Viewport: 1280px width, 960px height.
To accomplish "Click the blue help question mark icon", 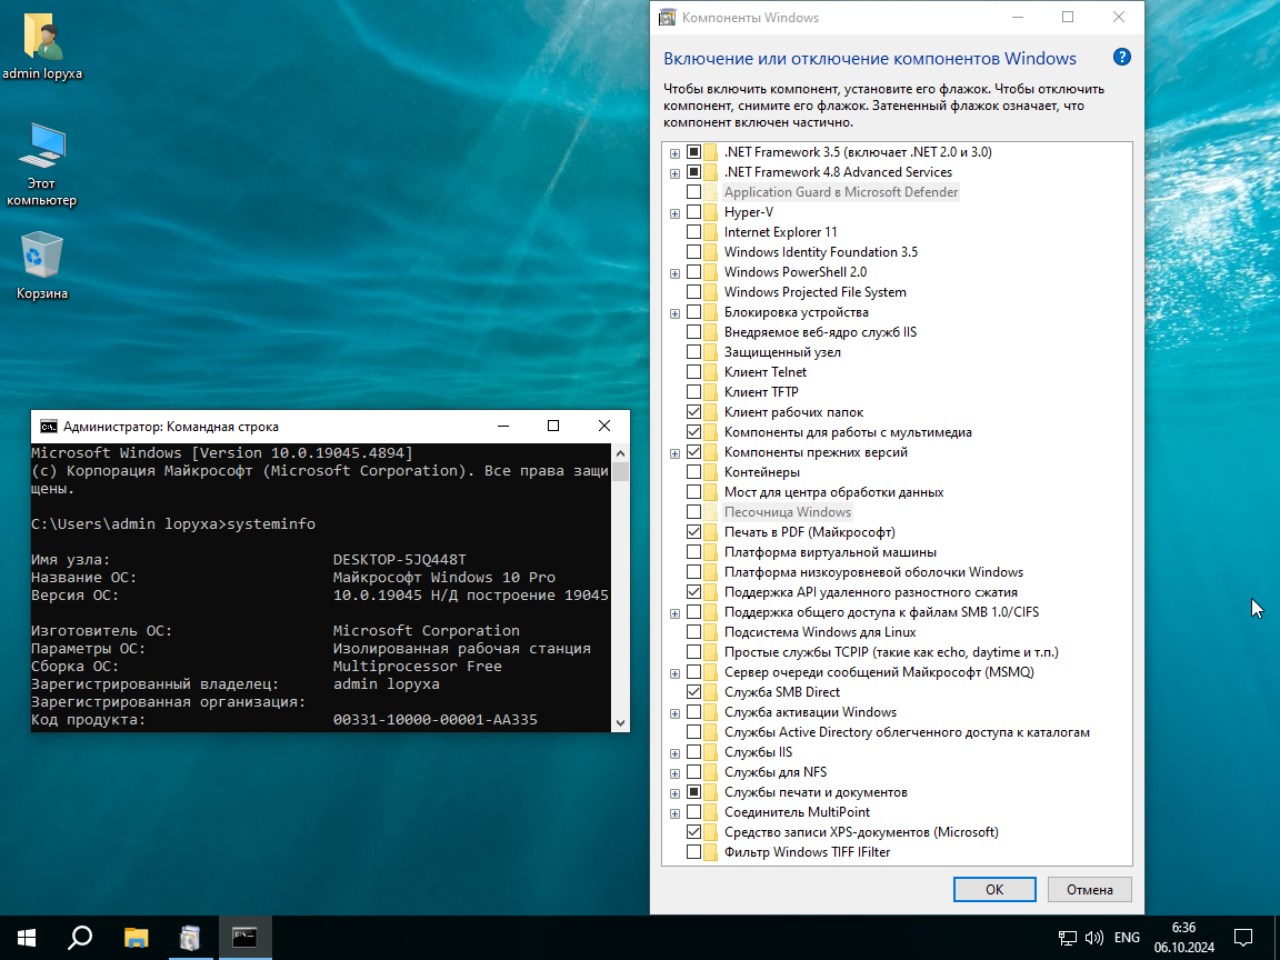I will (1122, 57).
